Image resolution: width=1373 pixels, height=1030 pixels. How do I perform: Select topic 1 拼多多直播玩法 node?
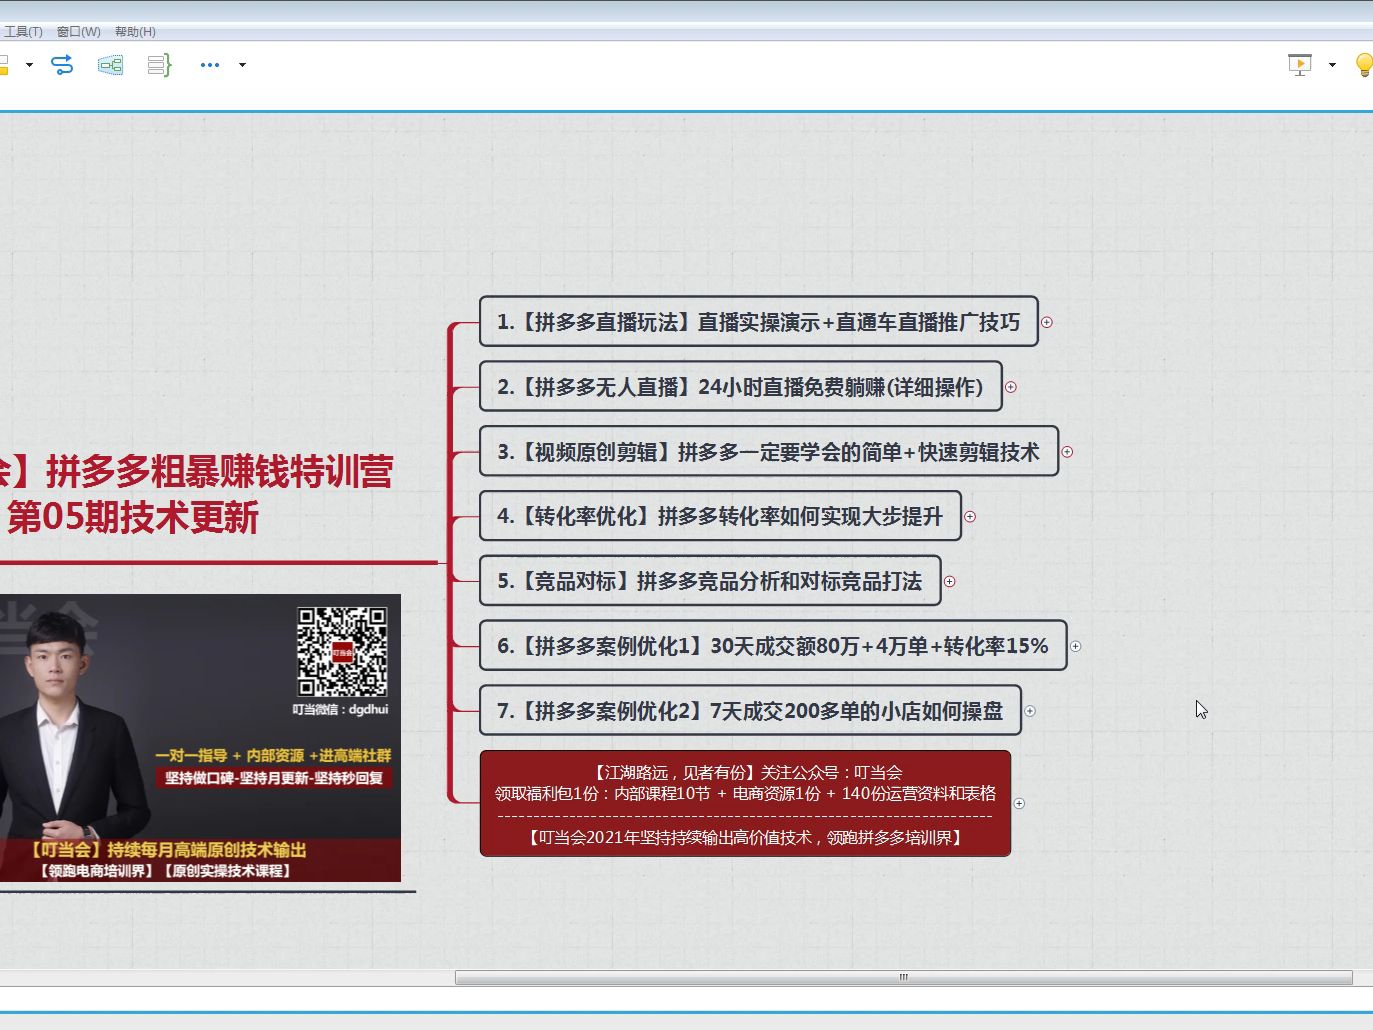(759, 322)
